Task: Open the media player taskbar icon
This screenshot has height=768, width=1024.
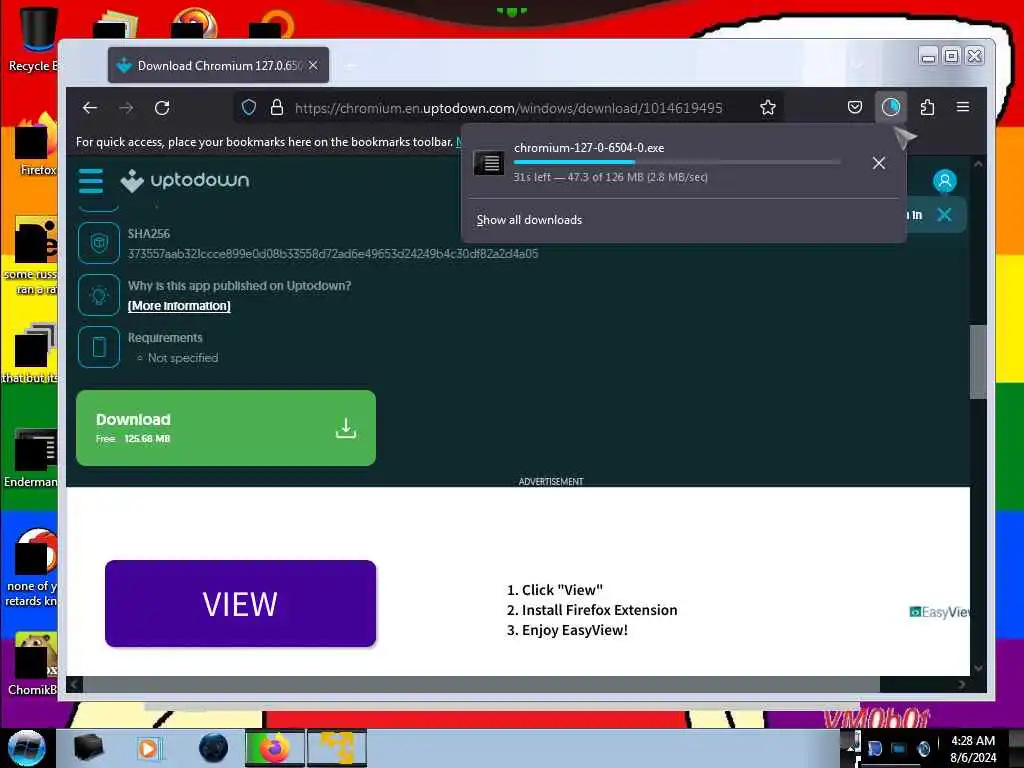Action: pos(148,748)
